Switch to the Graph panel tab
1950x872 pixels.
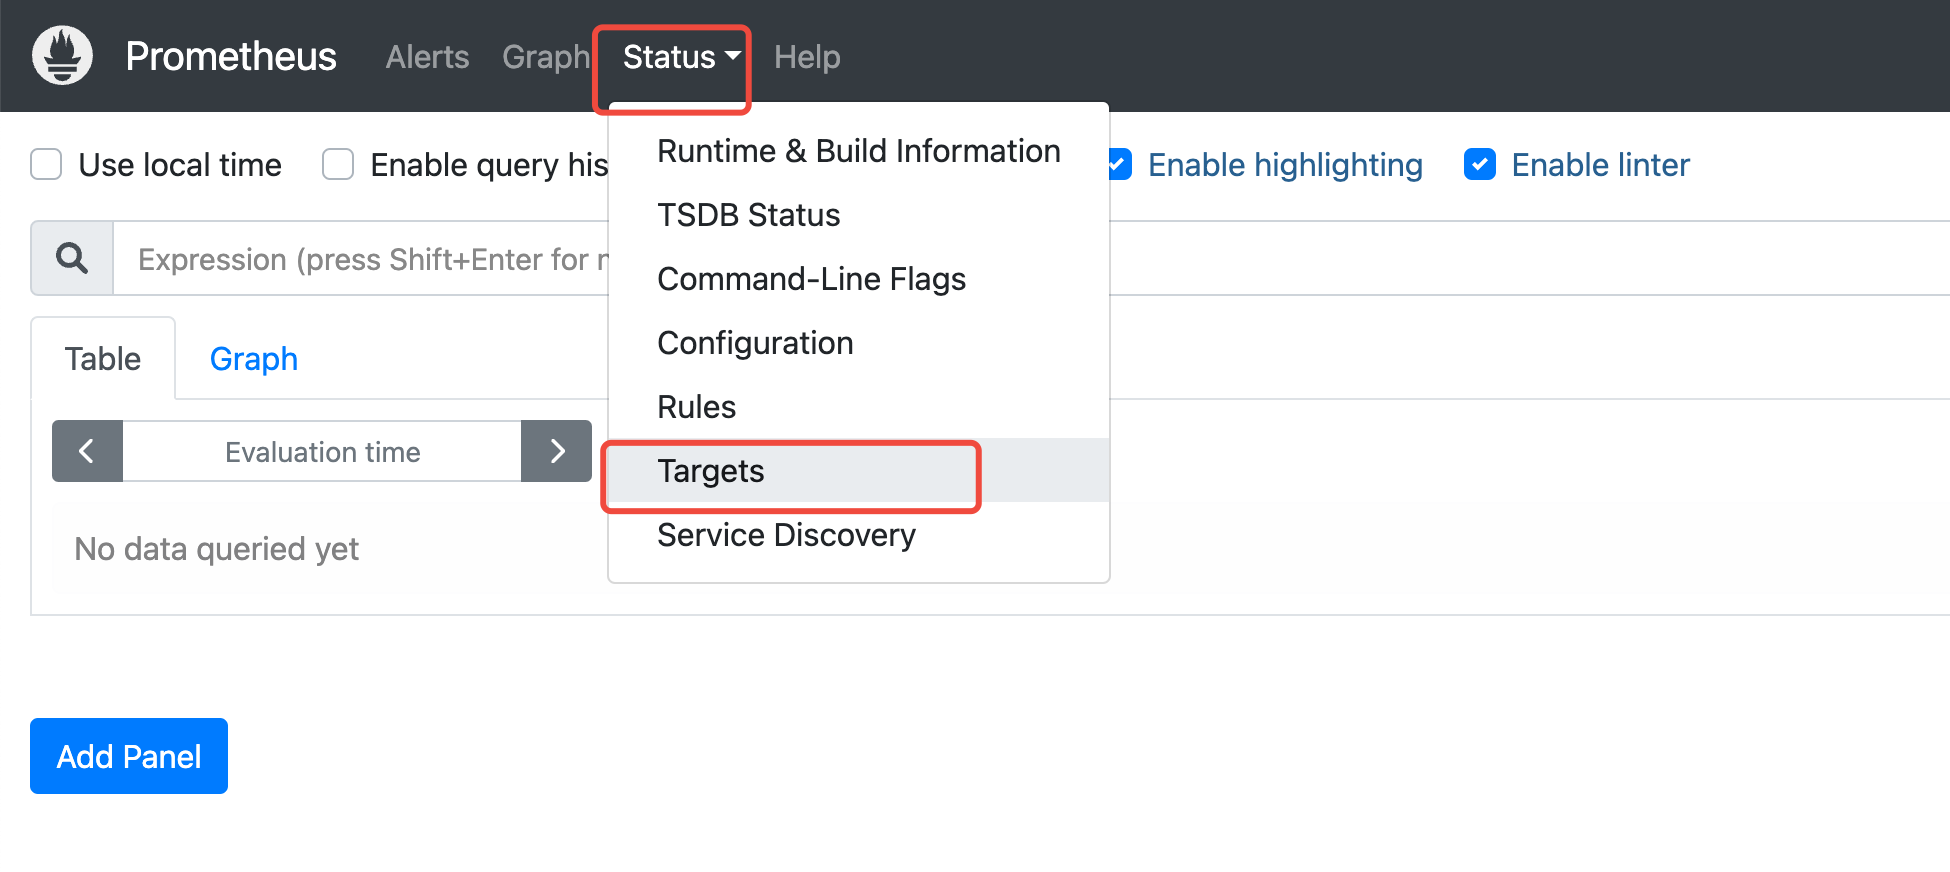coord(254,359)
